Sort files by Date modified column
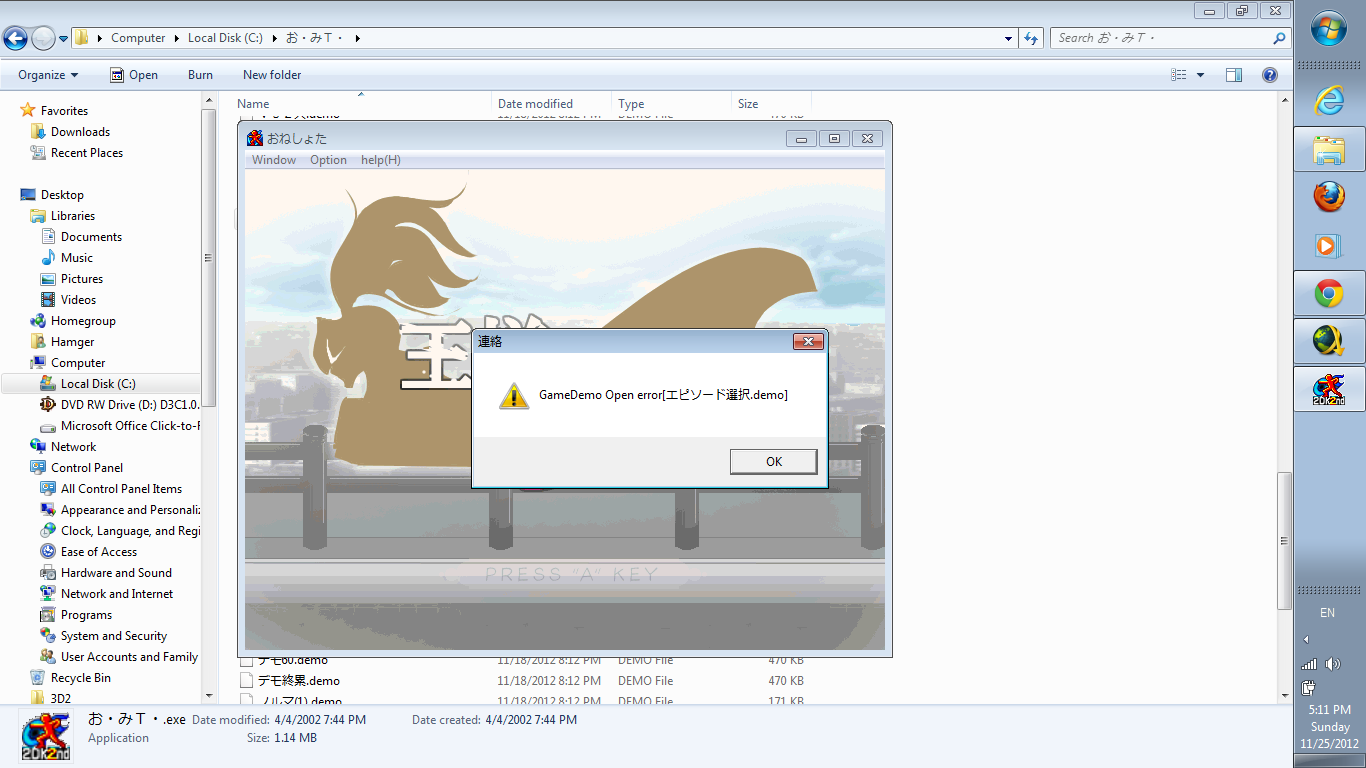Screen dimensions: 1366x768 tap(535, 104)
